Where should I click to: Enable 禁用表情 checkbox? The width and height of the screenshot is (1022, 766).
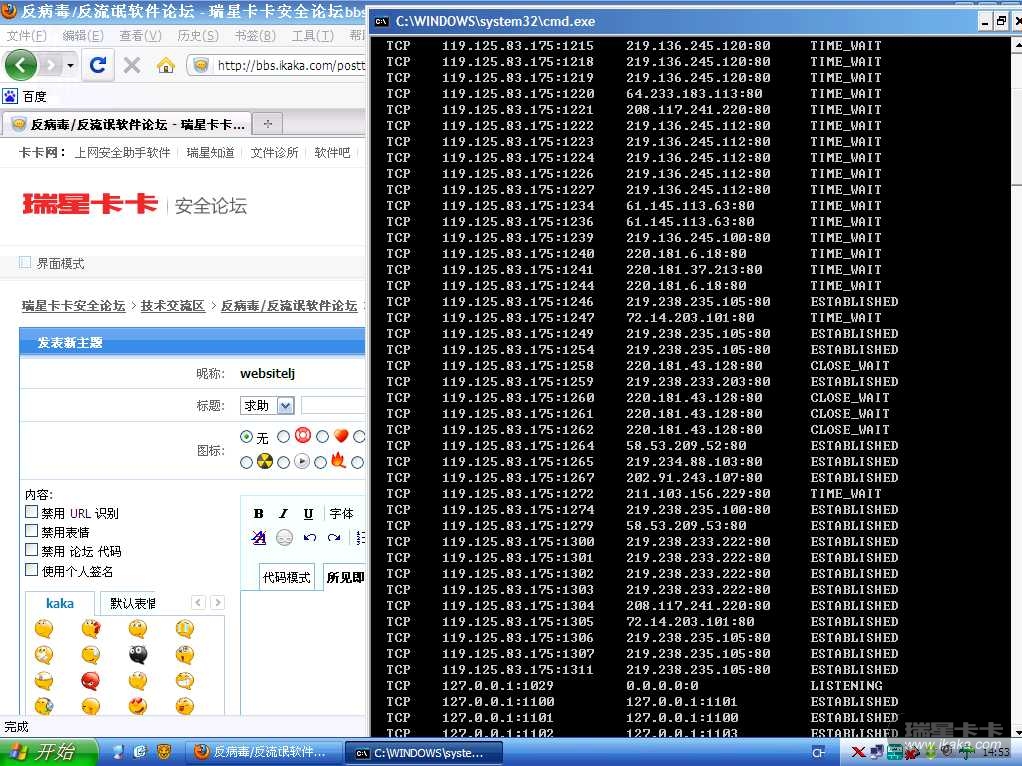[x=31, y=531]
